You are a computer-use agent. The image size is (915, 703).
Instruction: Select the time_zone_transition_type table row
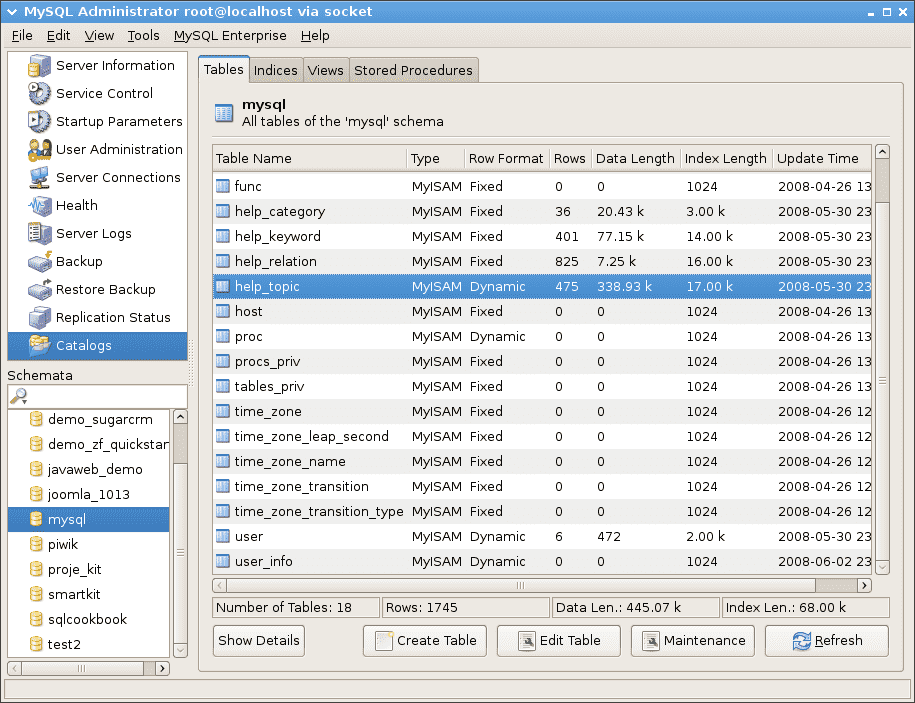[542, 511]
